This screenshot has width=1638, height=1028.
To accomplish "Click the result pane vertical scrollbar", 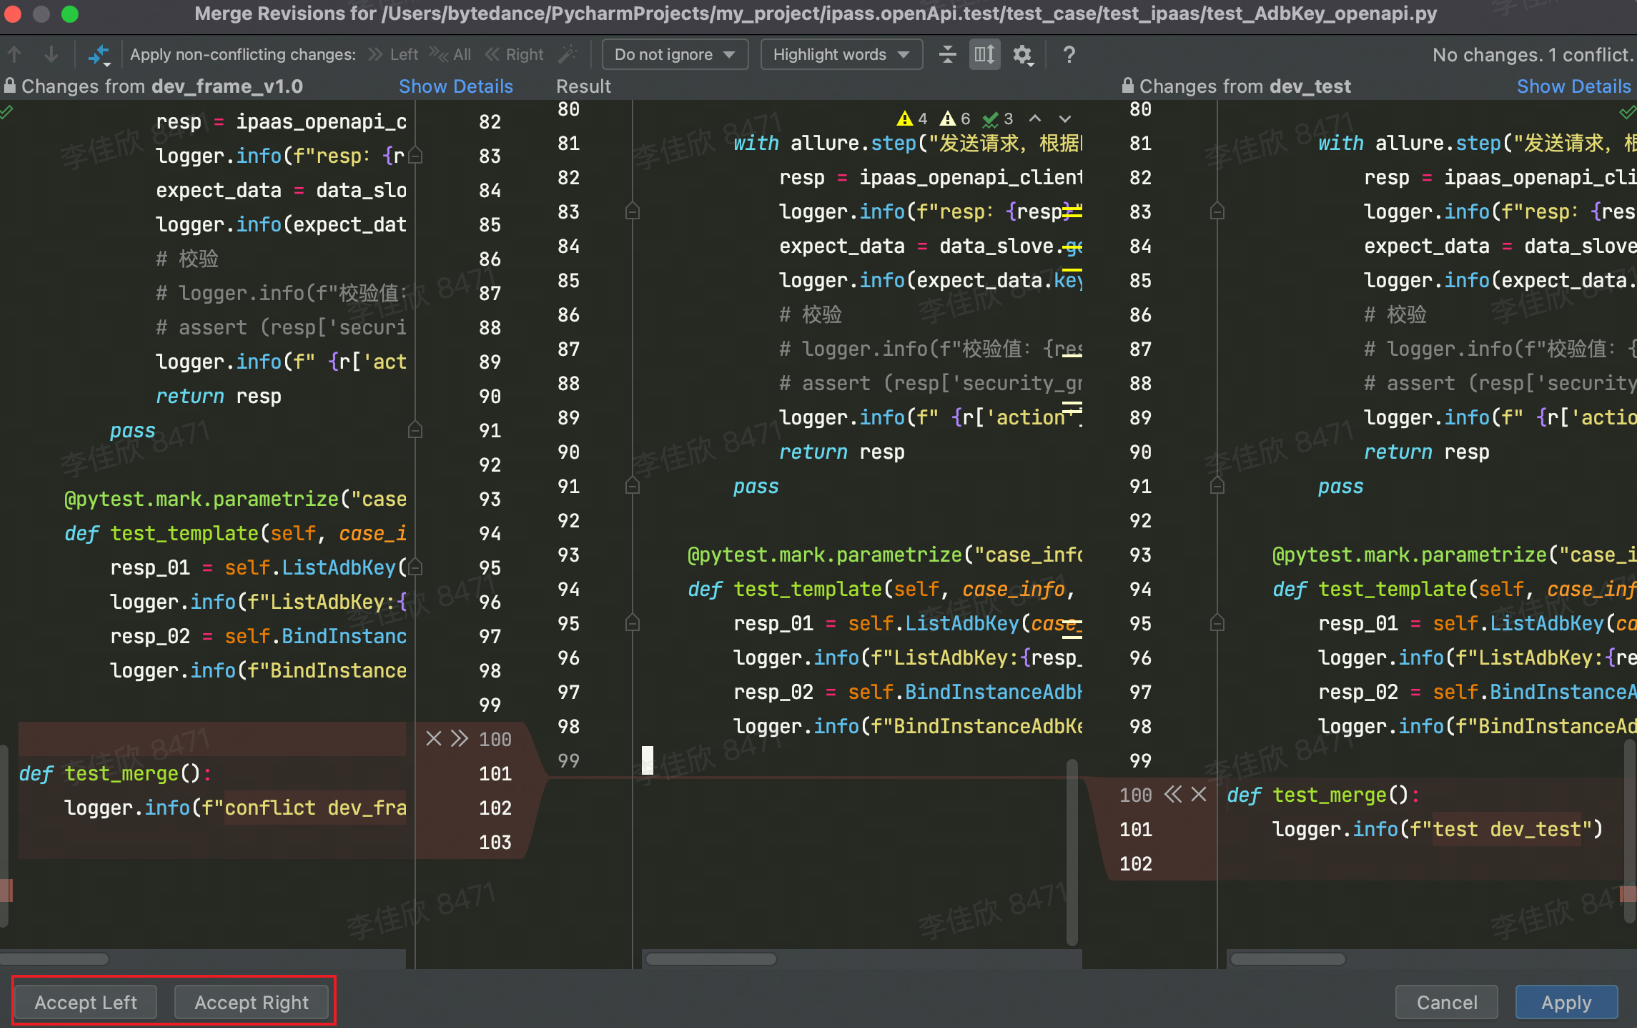I will point(1072,852).
